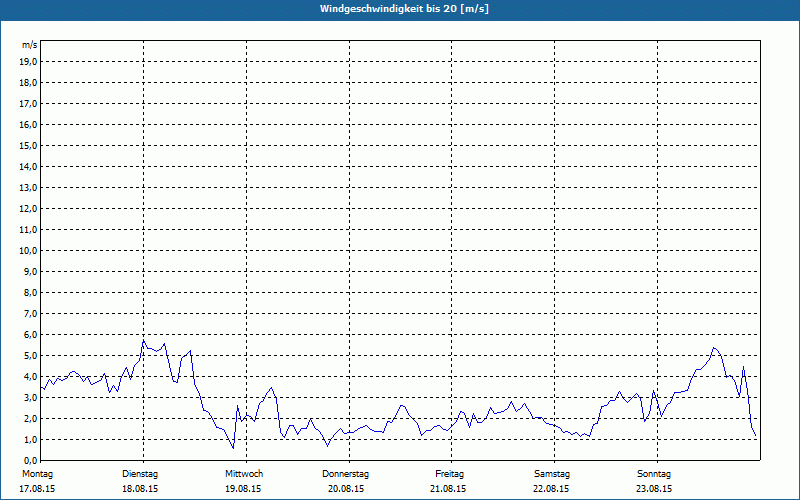
Task: Click the 8,0 y-axis label
Action: click(31, 292)
